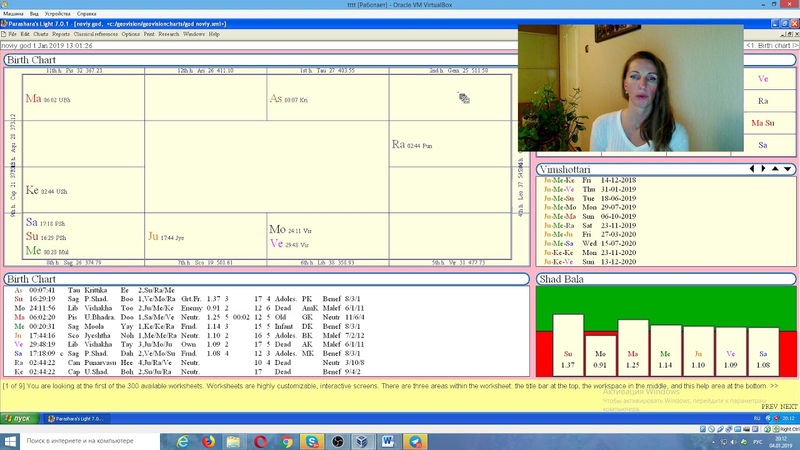
Task: Open Telegram from the taskbar
Action: pos(415,441)
